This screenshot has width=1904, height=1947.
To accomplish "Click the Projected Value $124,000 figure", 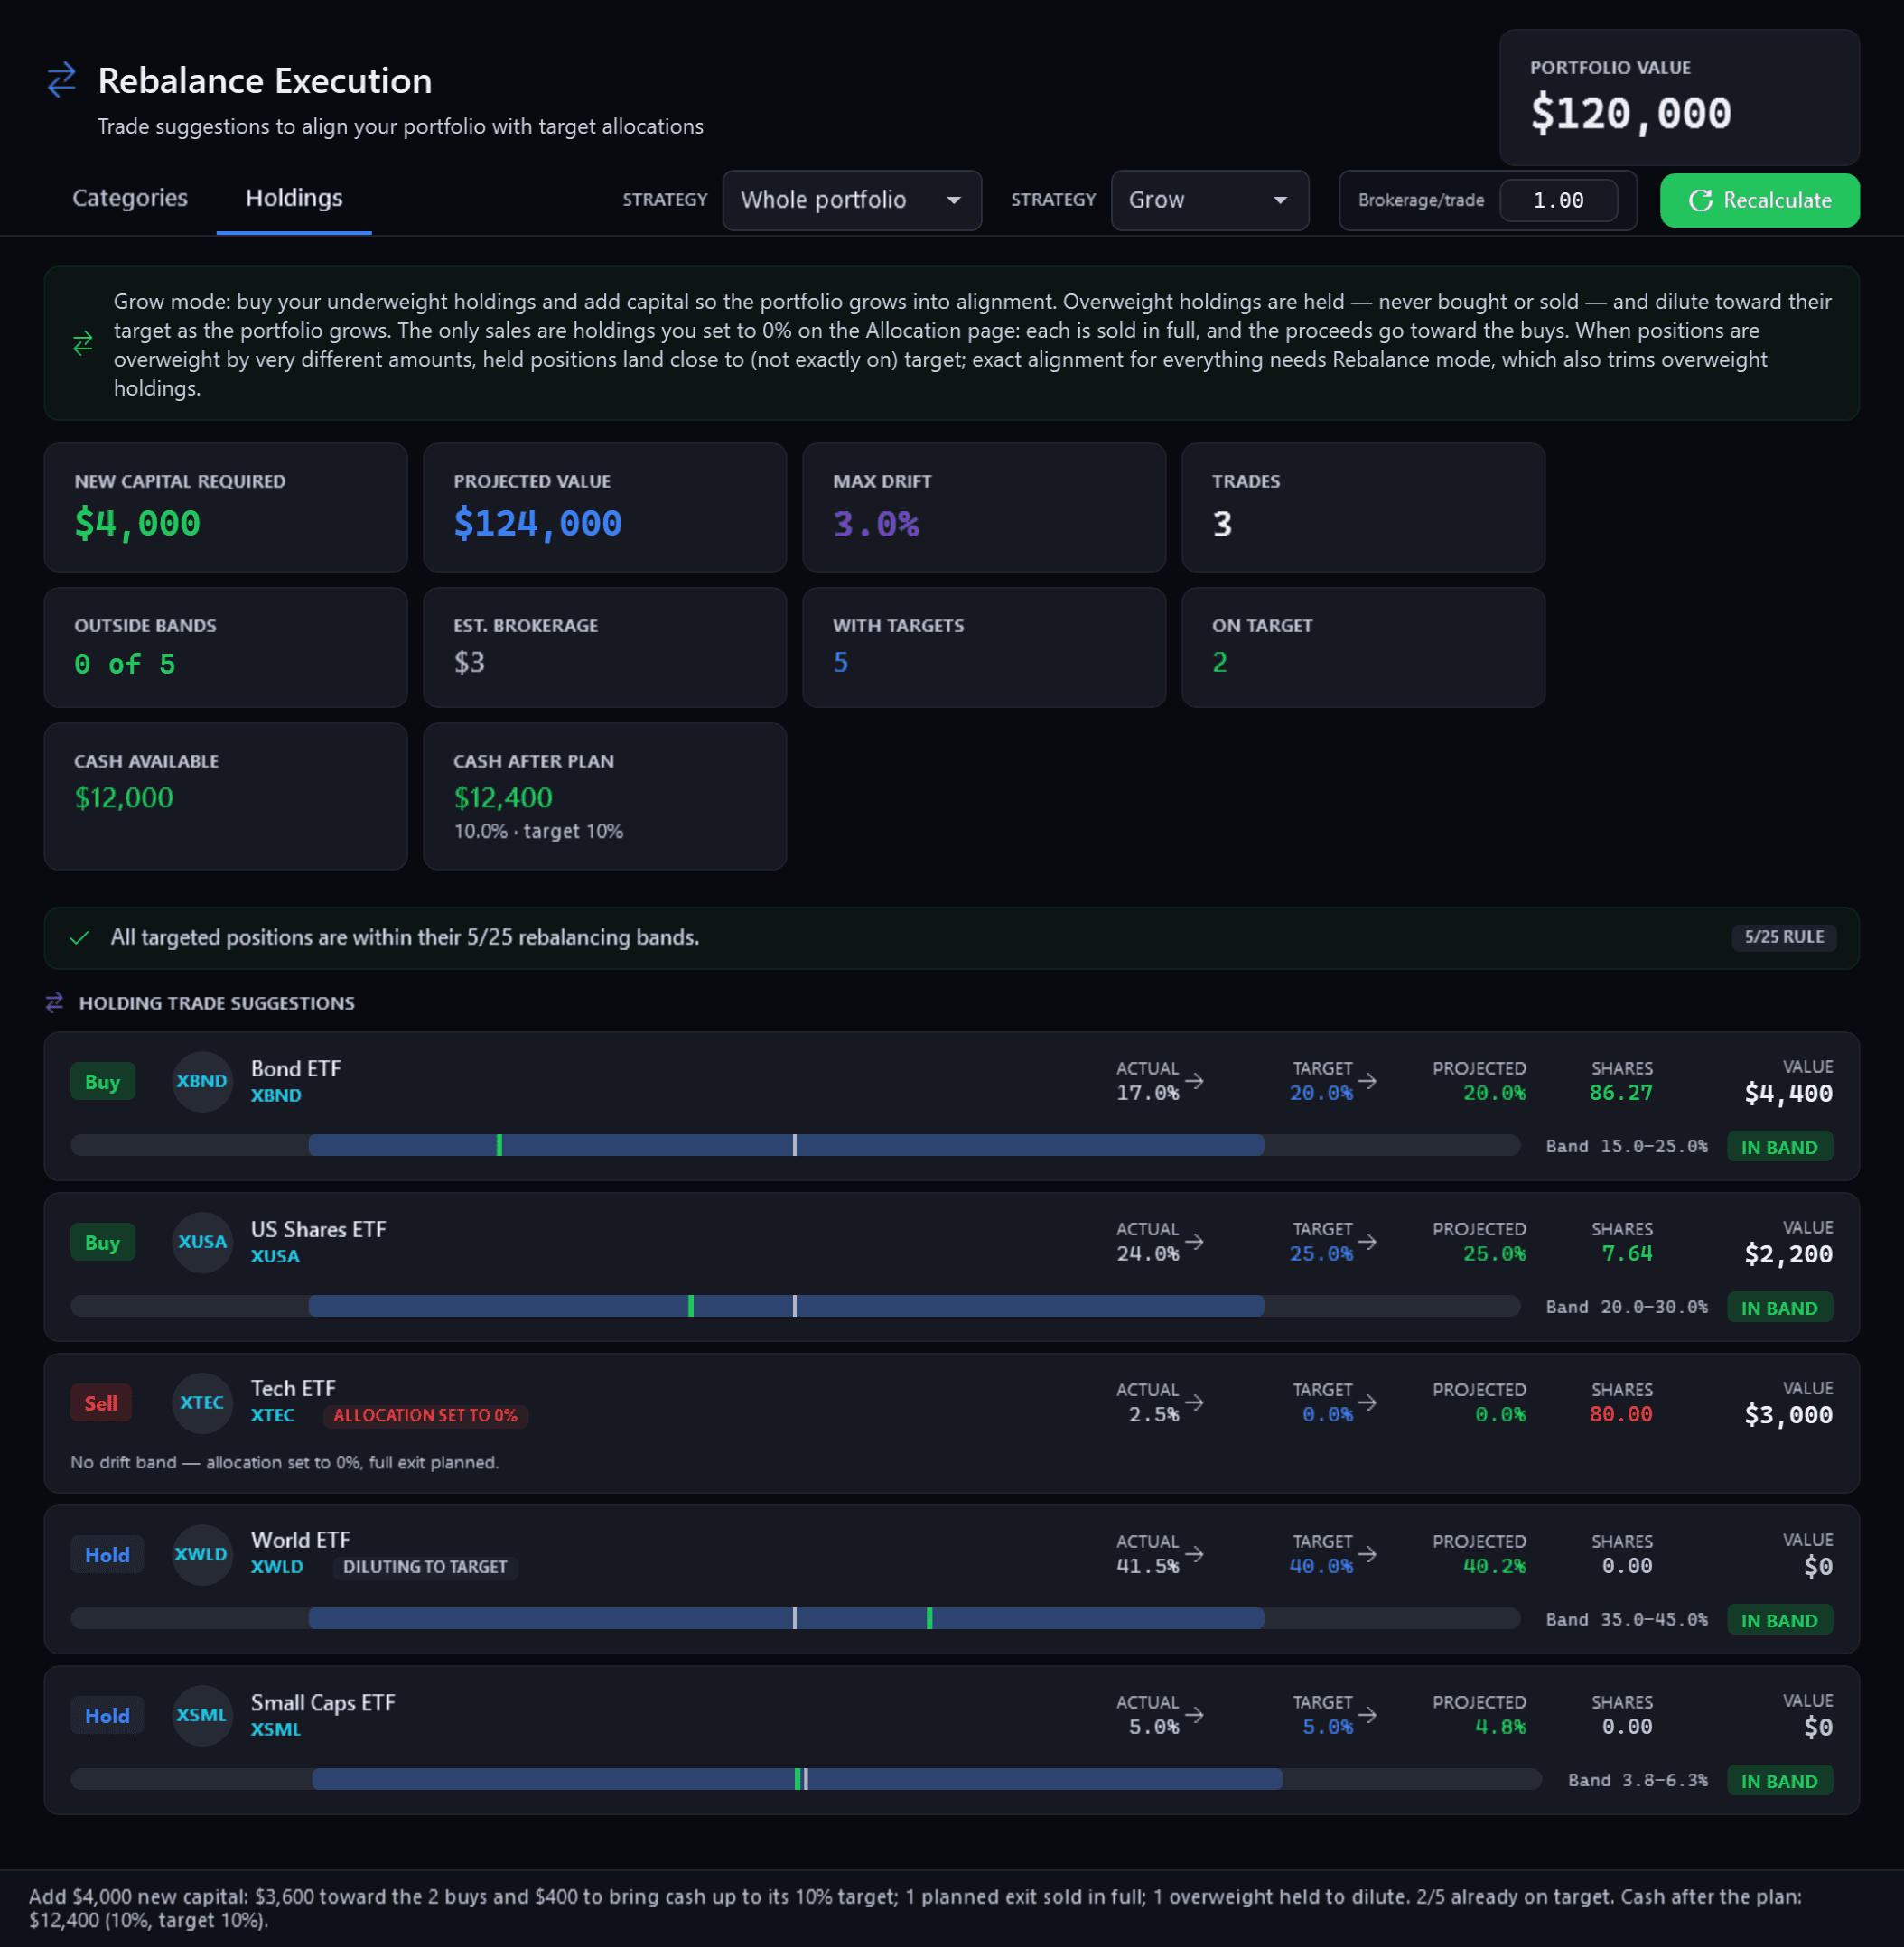I will point(538,523).
